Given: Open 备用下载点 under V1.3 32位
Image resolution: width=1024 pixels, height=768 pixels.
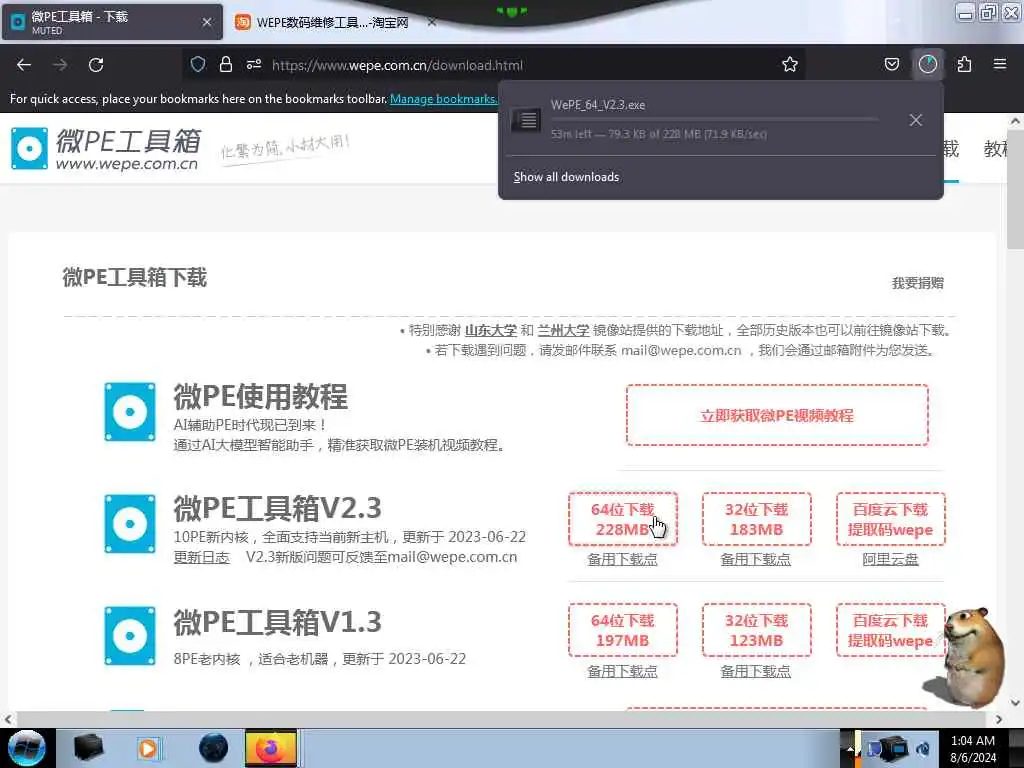Looking at the screenshot, I should pyautogui.click(x=756, y=671).
